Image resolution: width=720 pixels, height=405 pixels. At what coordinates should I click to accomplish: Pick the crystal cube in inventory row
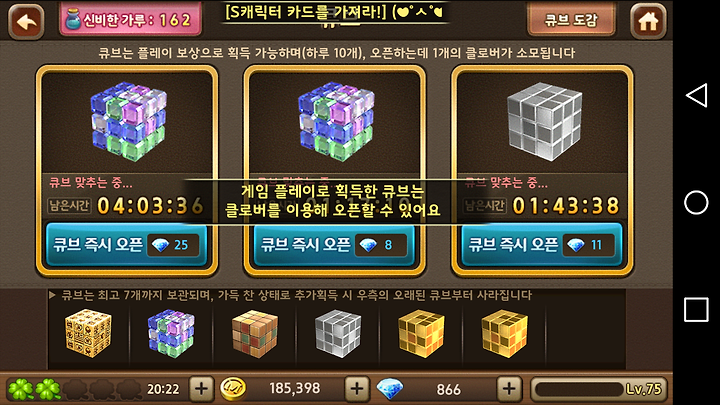coord(171,333)
